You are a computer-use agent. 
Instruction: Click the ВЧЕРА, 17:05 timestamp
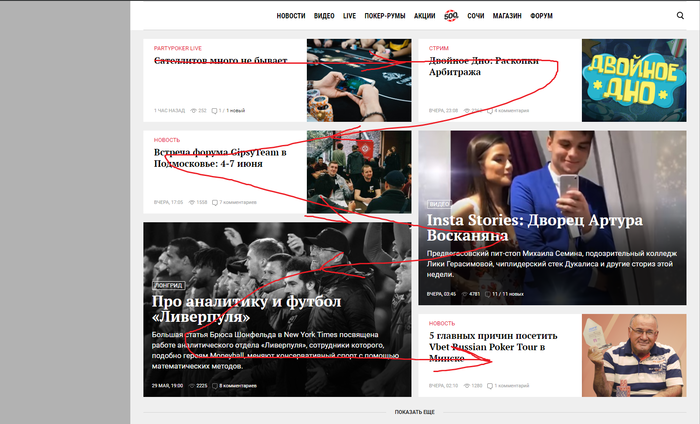click(168, 203)
